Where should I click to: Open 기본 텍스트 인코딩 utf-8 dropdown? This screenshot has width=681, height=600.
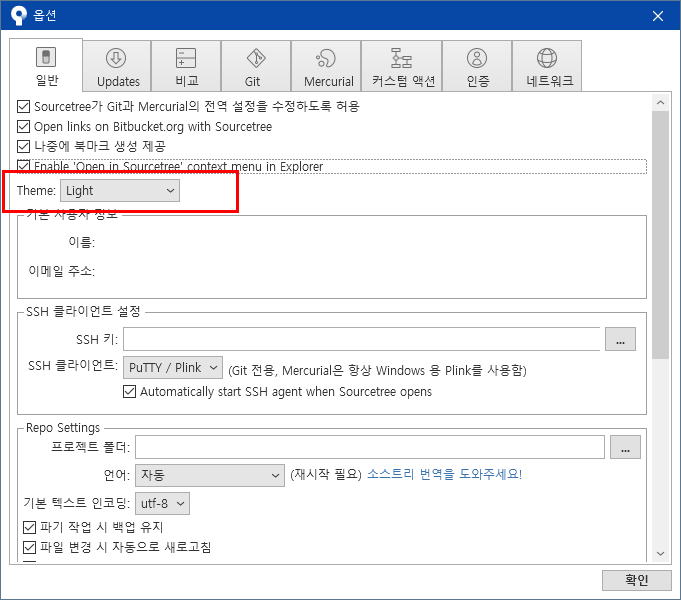pyautogui.click(x=162, y=504)
